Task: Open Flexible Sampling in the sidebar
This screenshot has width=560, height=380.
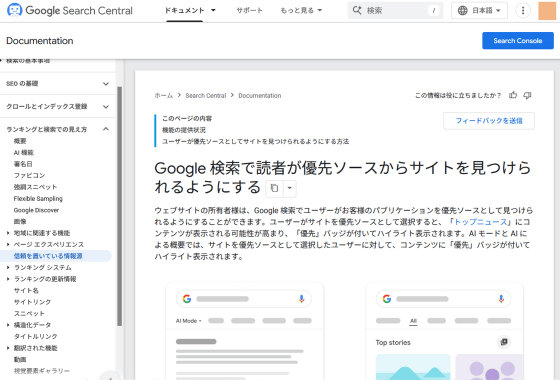Action: click(x=38, y=199)
